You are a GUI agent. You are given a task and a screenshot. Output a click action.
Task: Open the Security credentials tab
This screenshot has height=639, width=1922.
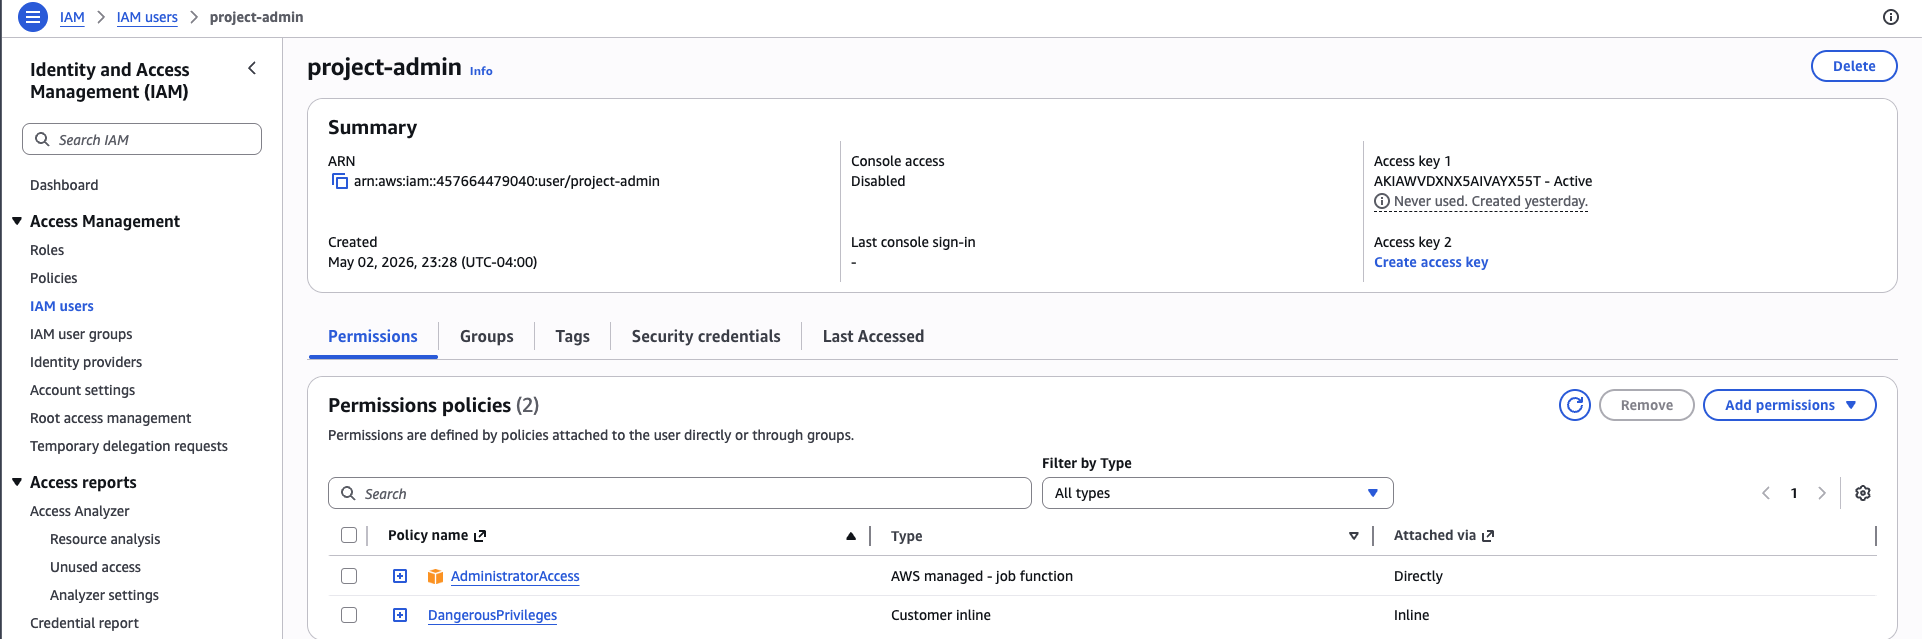706,337
